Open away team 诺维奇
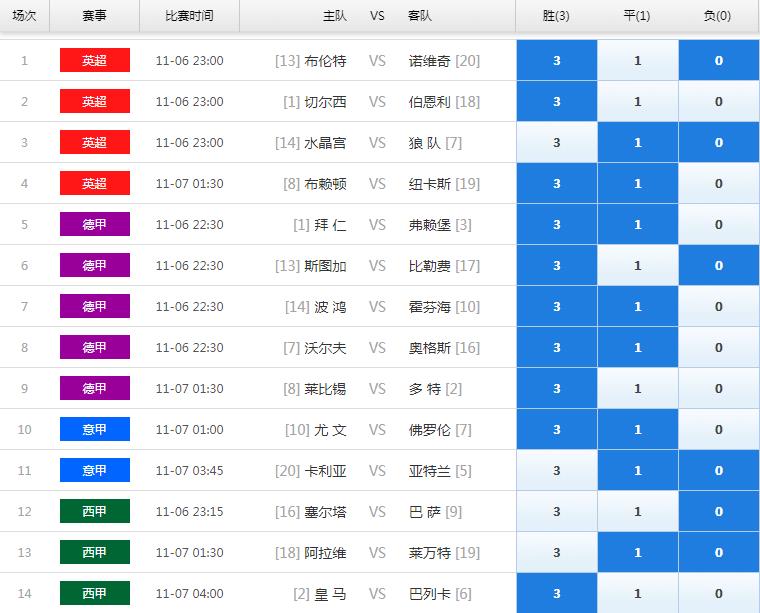Screen dimensions: 760x613 (429, 61)
